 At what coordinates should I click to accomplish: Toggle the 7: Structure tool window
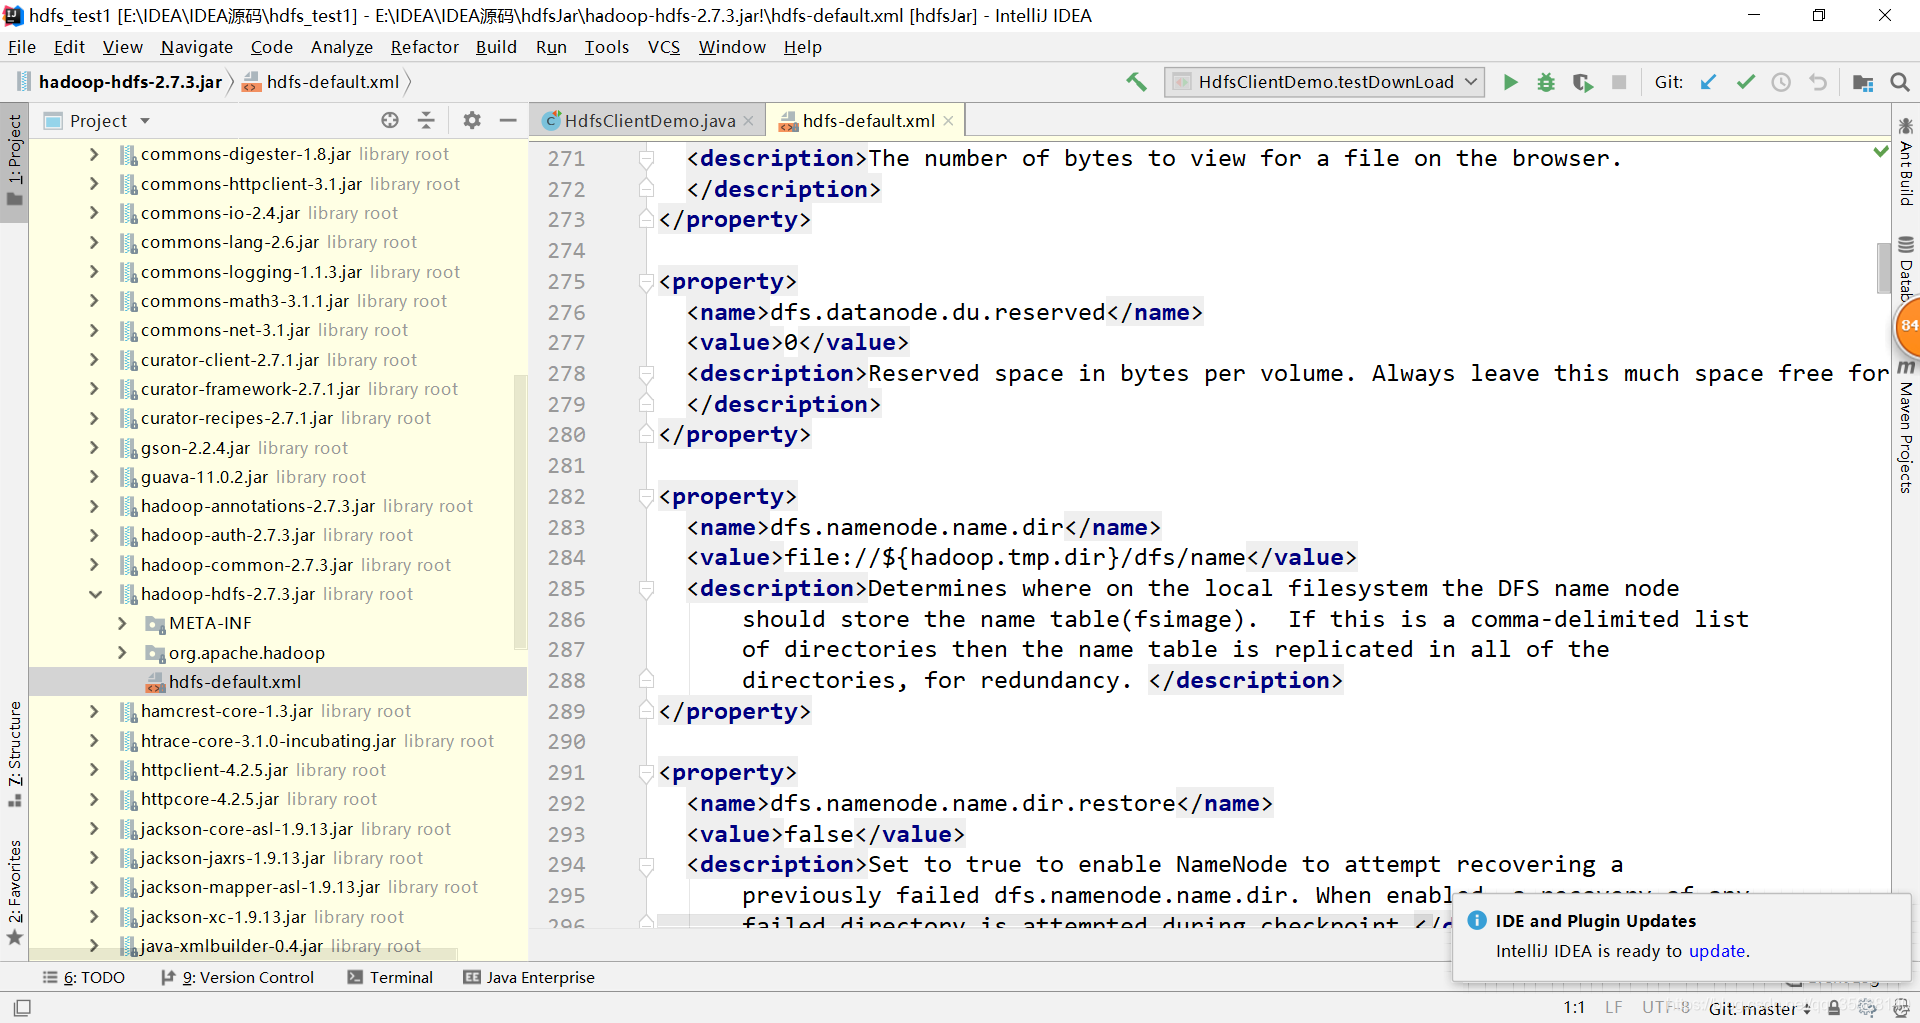14,754
